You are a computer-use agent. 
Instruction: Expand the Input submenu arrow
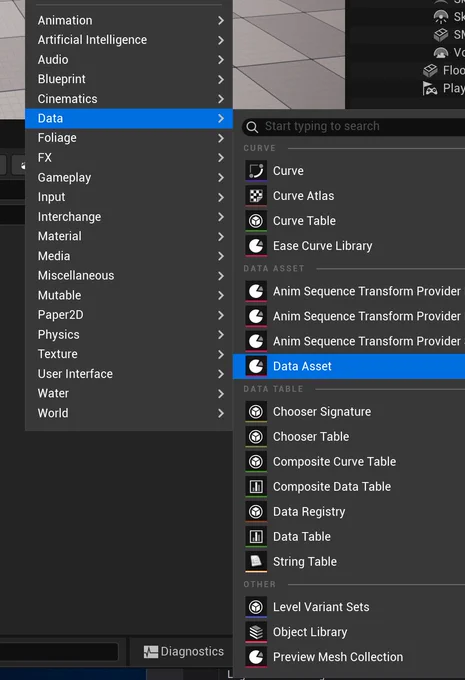pyautogui.click(x=221, y=197)
